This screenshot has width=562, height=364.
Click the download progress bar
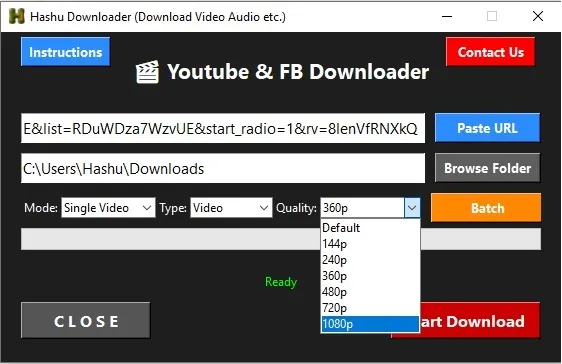click(x=281, y=239)
